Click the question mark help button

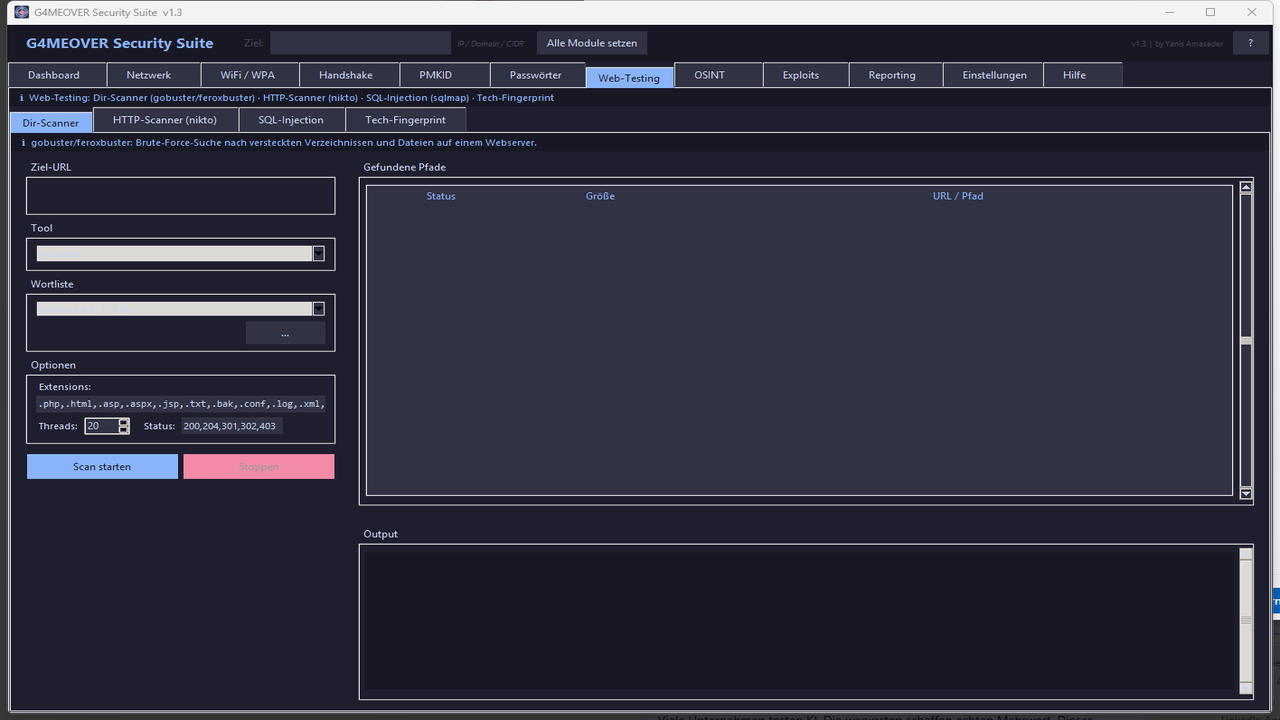coord(1251,43)
